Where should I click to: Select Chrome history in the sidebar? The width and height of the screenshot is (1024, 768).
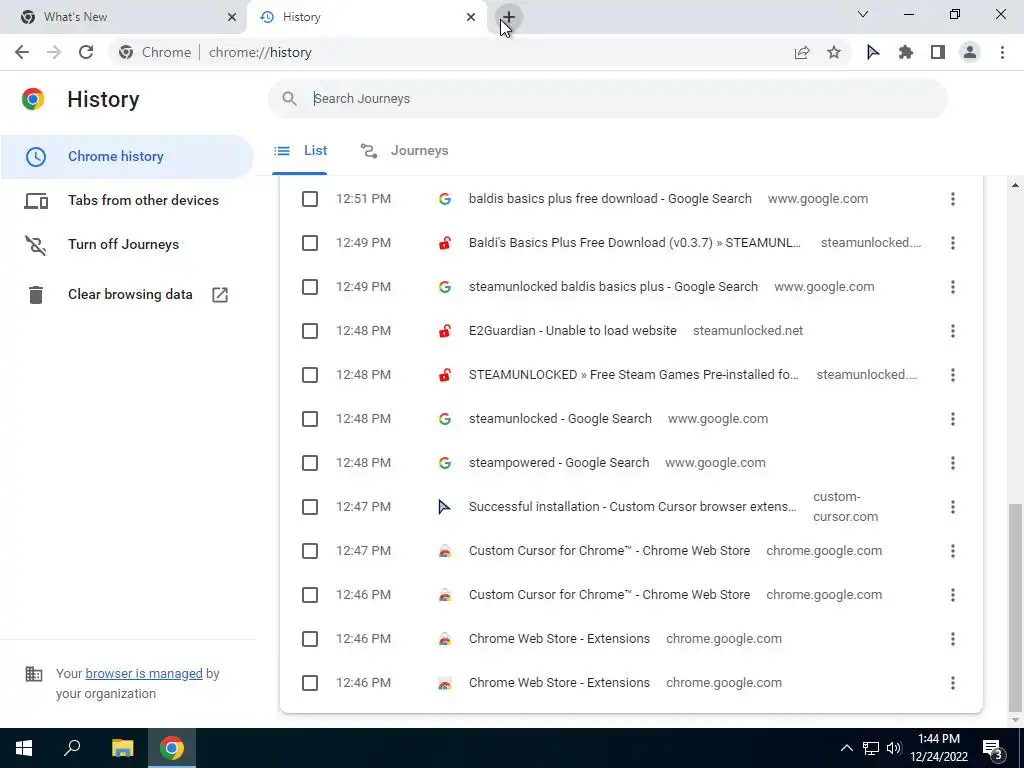127,157
